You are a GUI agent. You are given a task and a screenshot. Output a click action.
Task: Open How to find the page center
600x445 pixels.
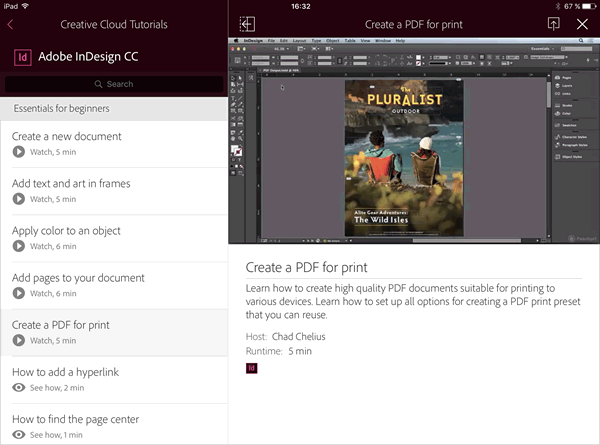click(x=75, y=419)
